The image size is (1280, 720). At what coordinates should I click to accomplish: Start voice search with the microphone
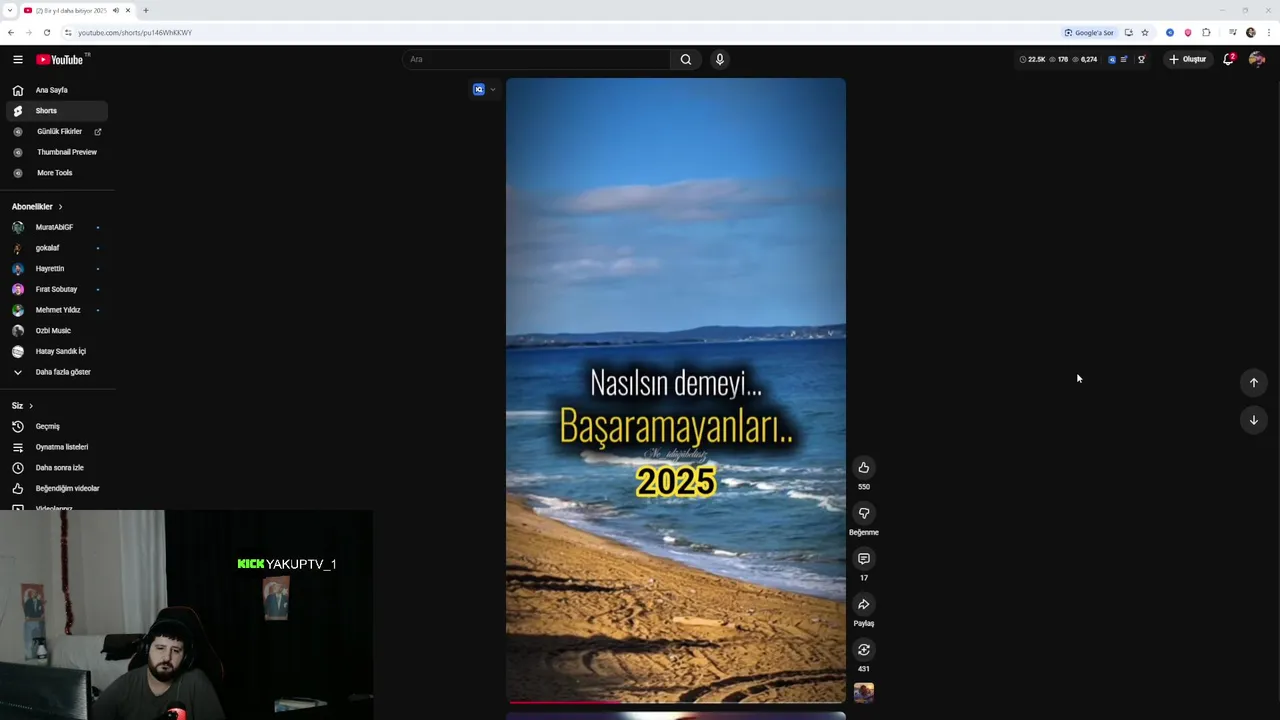click(719, 59)
